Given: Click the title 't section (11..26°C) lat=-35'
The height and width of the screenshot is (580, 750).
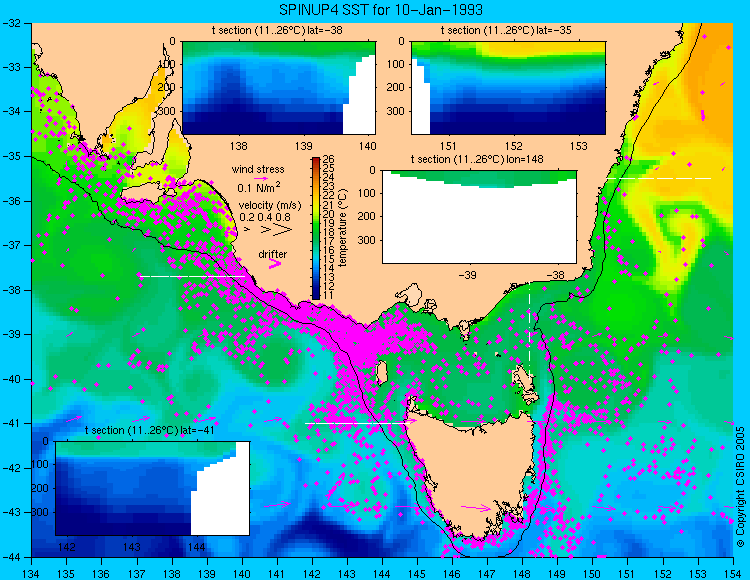Looking at the screenshot, I should click(x=506, y=31).
